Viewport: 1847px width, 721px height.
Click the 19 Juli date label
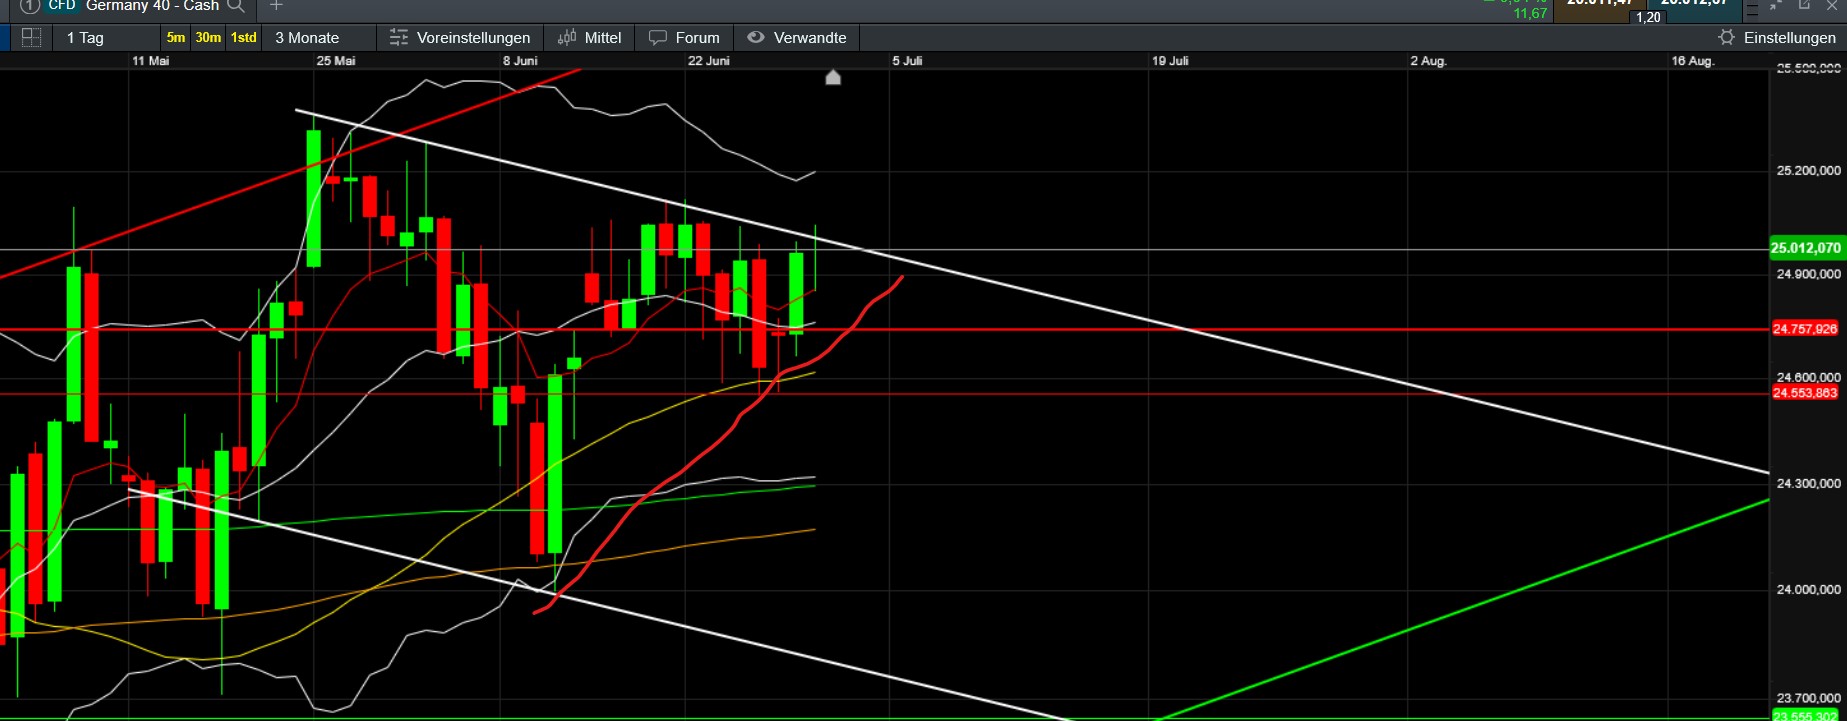[x=1170, y=61]
